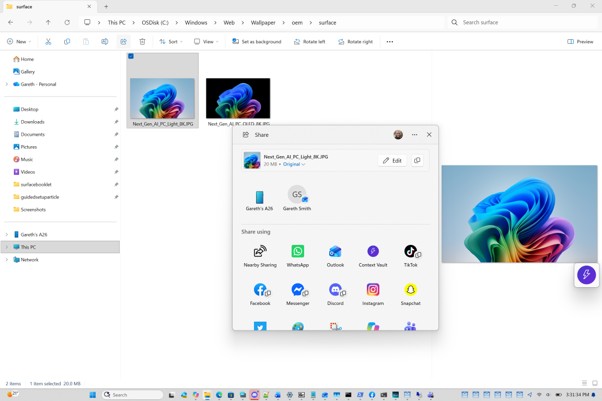Image resolution: width=602 pixels, height=401 pixels.
Task: Add a new File Explorer tab
Action: [x=106, y=7]
